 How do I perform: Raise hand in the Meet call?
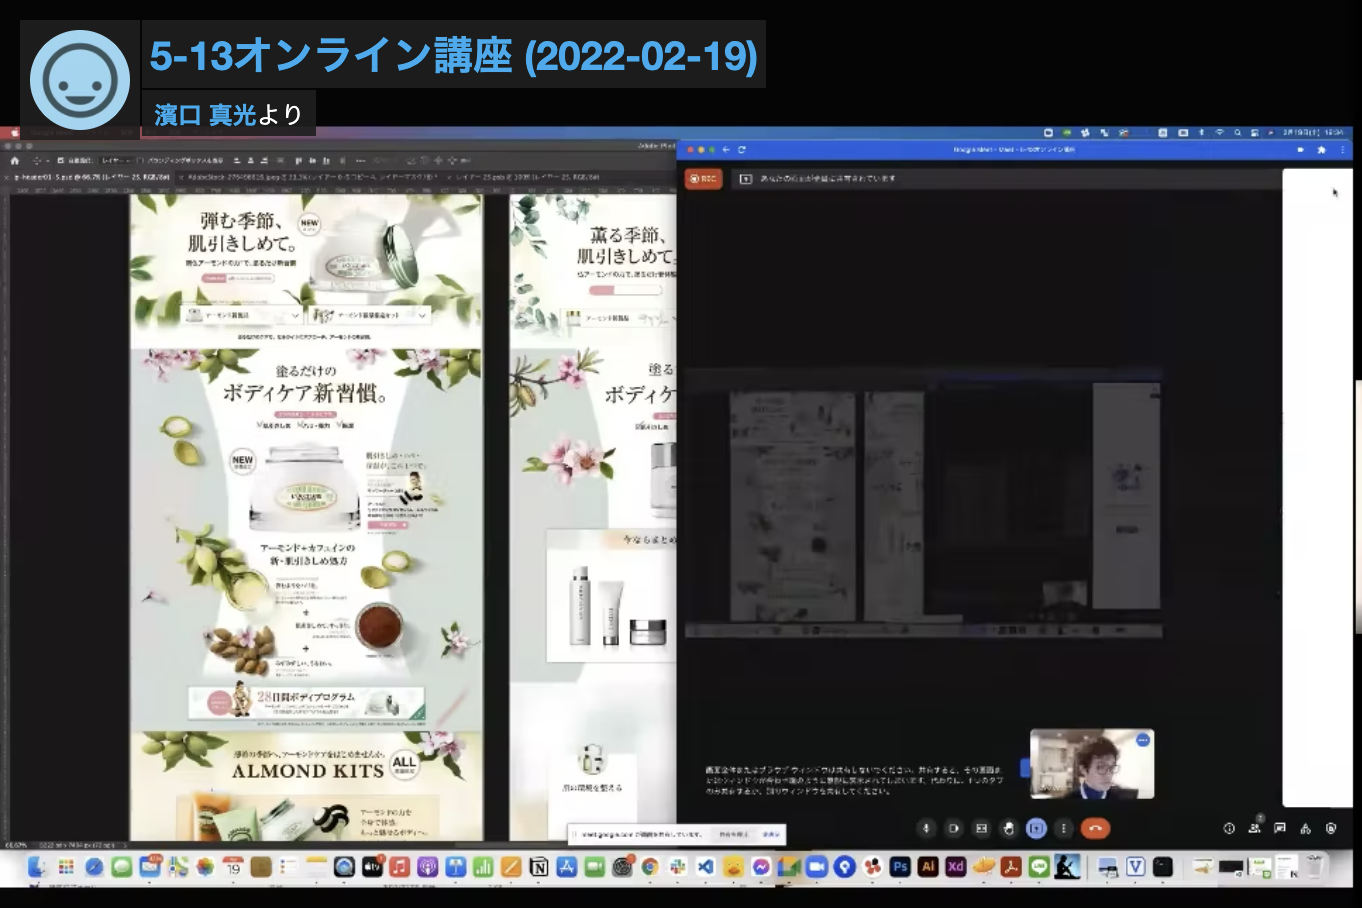coord(1008,828)
